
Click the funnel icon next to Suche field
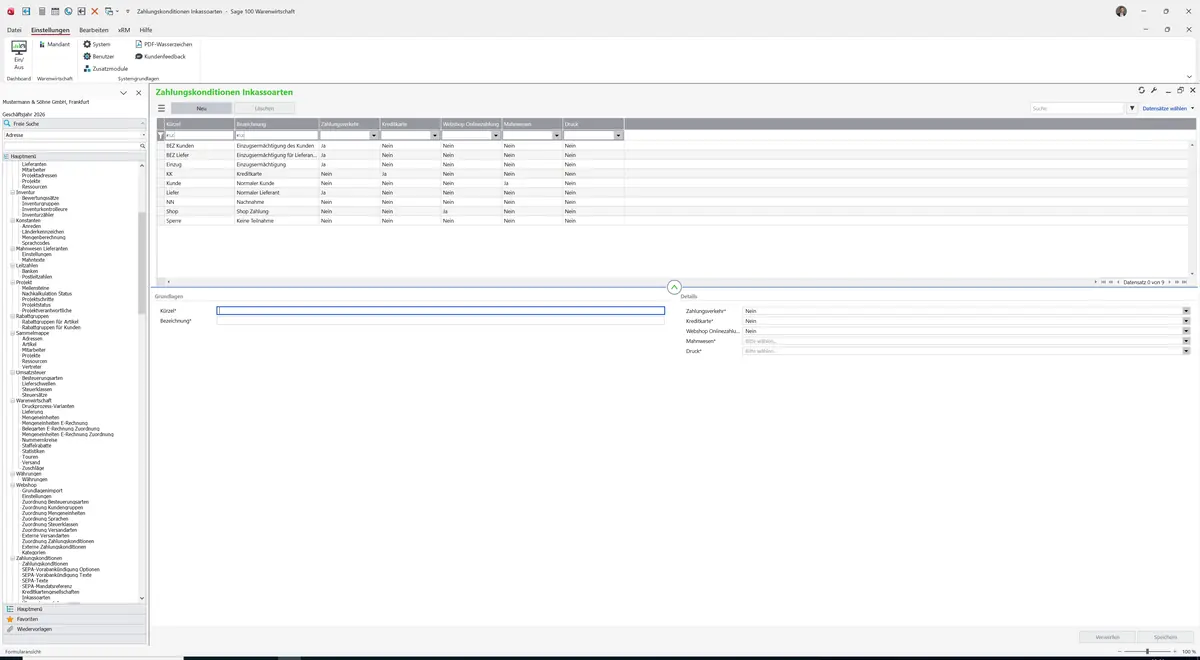click(x=1133, y=108)
